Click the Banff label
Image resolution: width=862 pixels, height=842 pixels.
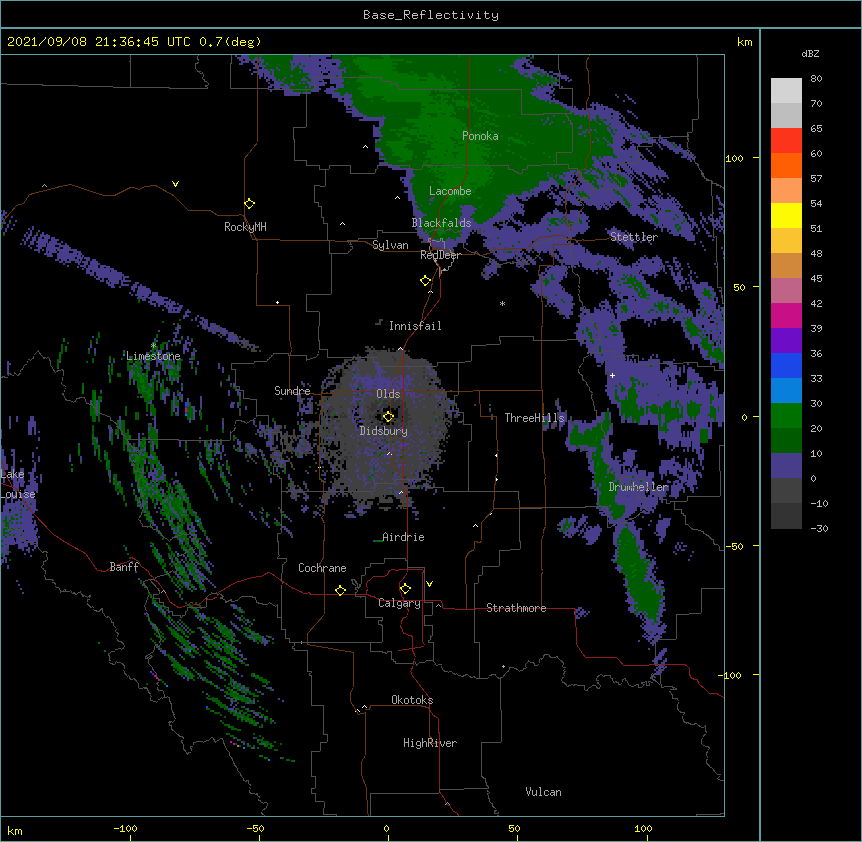tap(124, 567)
